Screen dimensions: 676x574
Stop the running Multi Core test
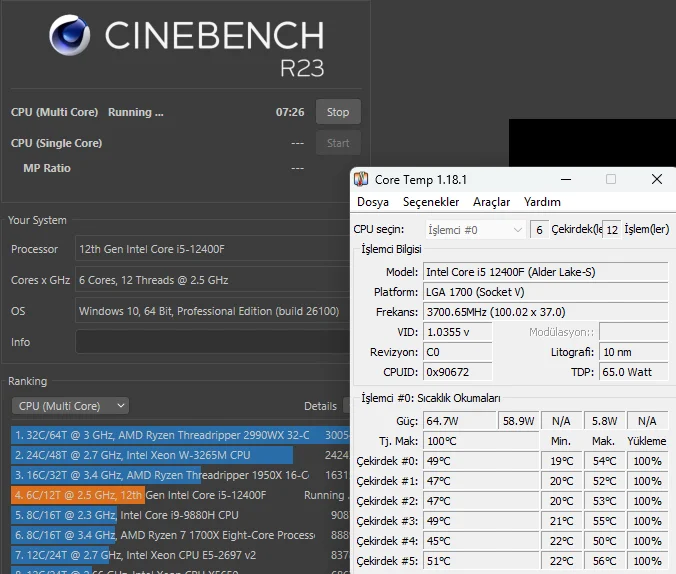(x=338, y=112)
